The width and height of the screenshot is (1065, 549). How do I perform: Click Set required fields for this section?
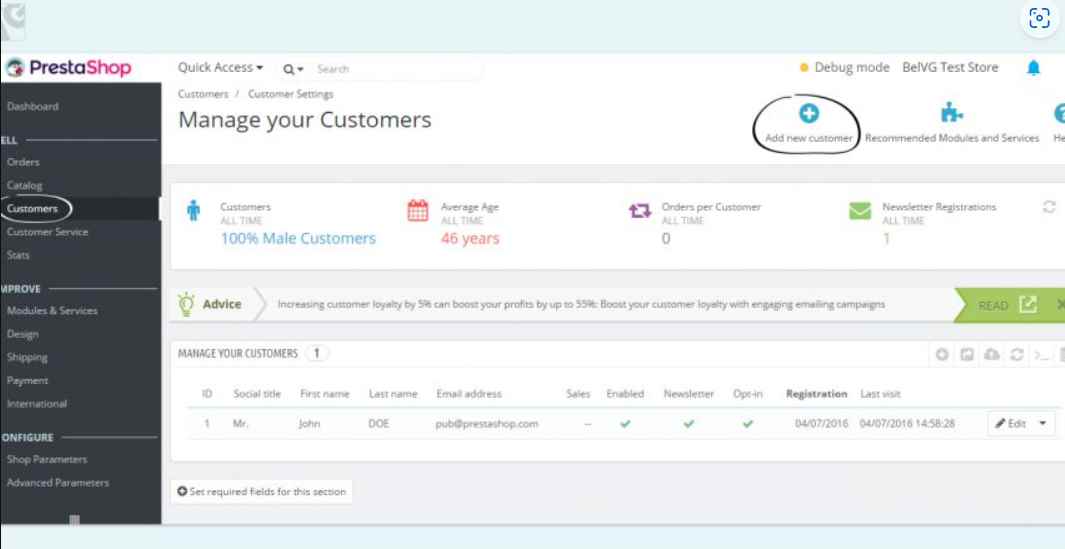pos(261,491)
